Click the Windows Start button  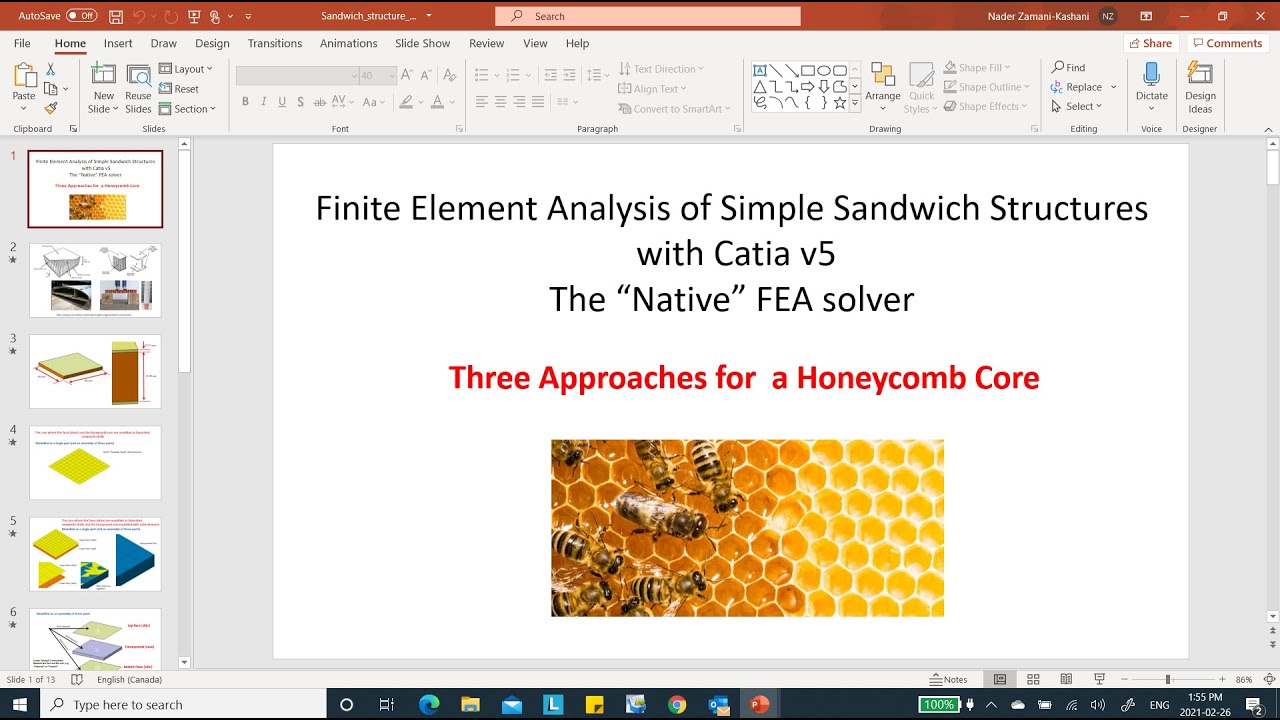tap(20, 705)
